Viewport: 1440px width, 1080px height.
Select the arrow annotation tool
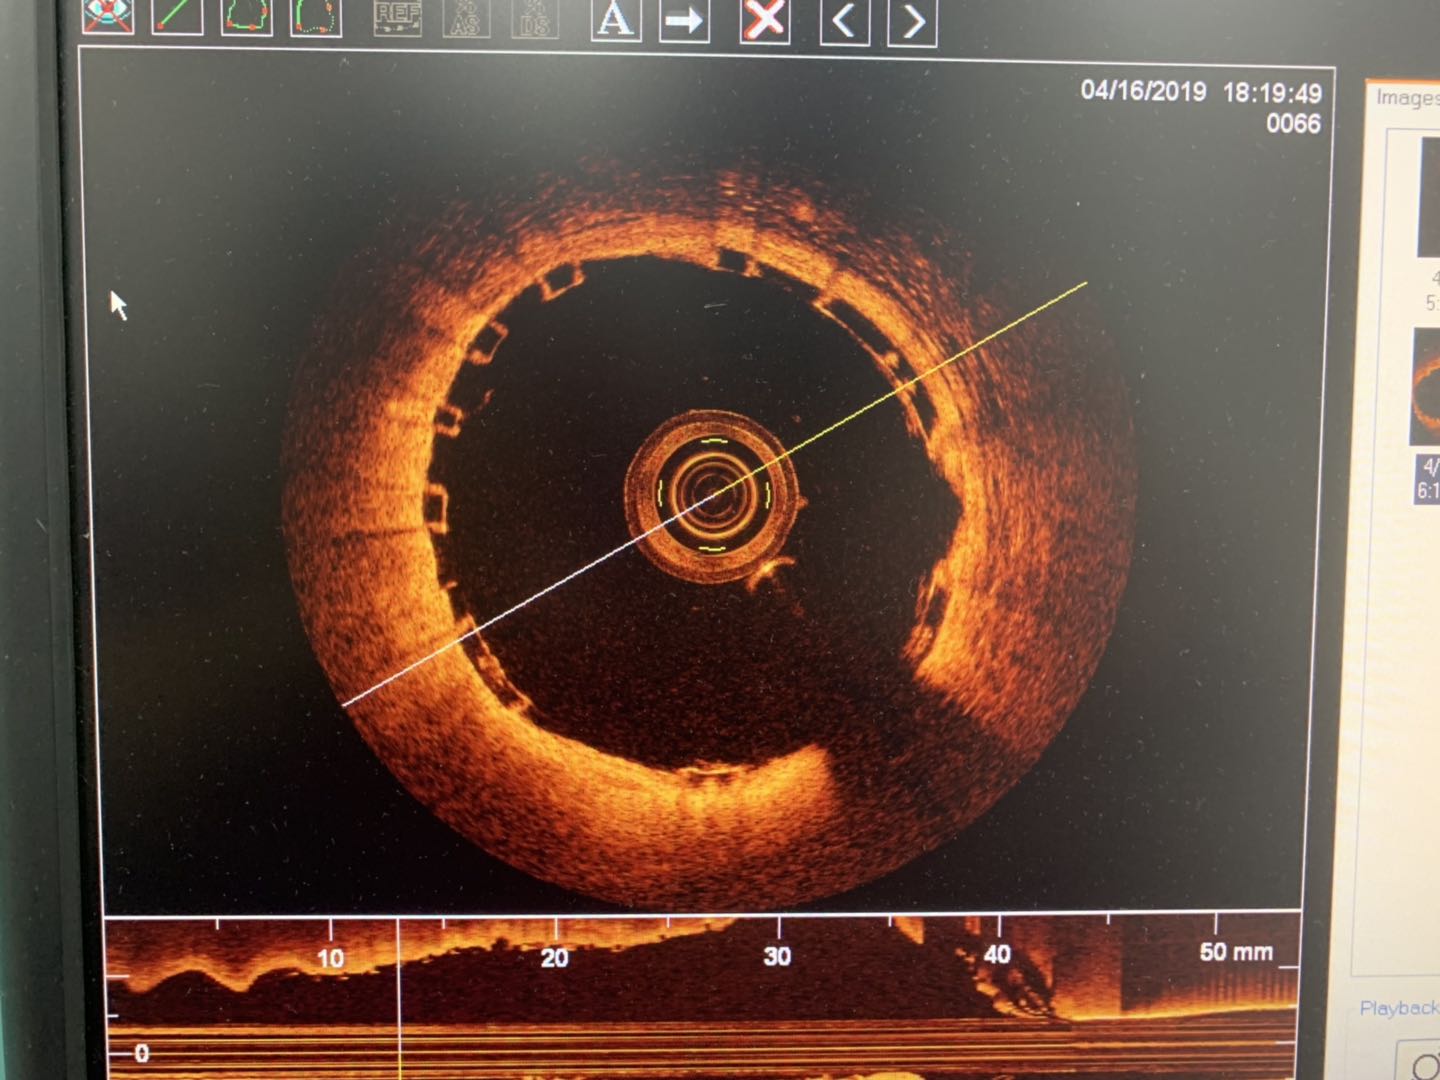click(684, 20)
